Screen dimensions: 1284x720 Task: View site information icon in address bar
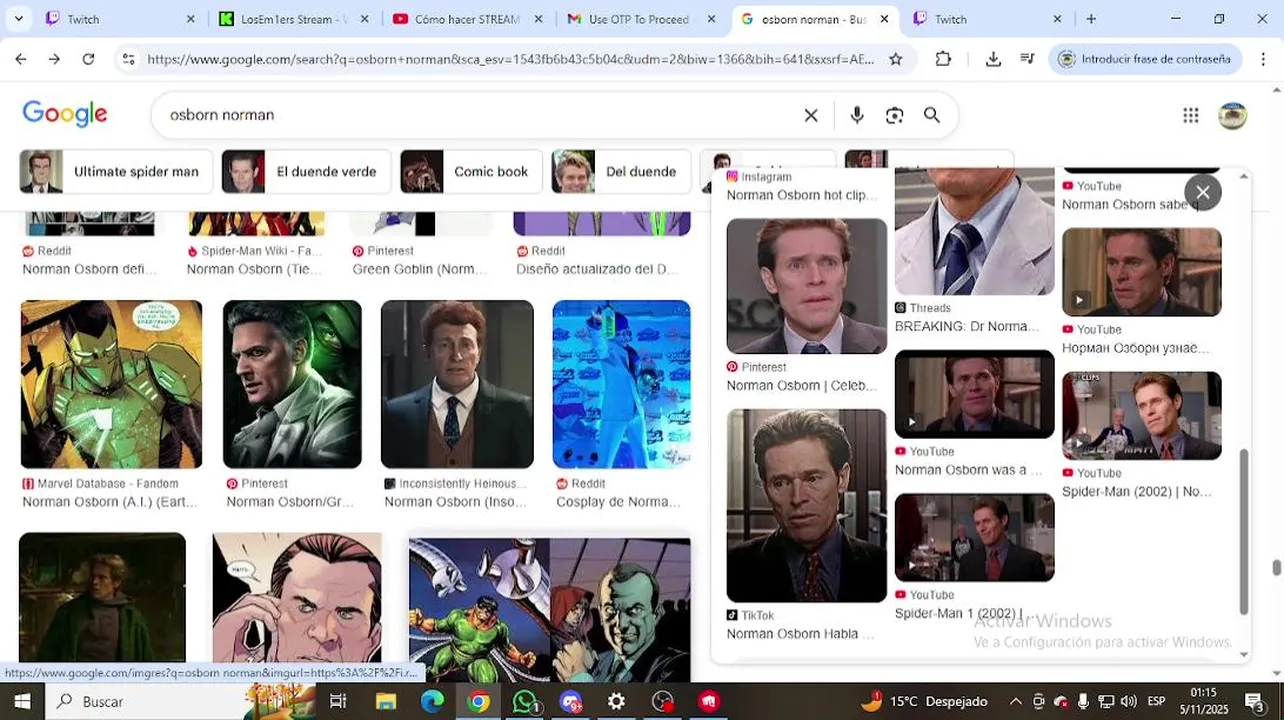point(128,59)
